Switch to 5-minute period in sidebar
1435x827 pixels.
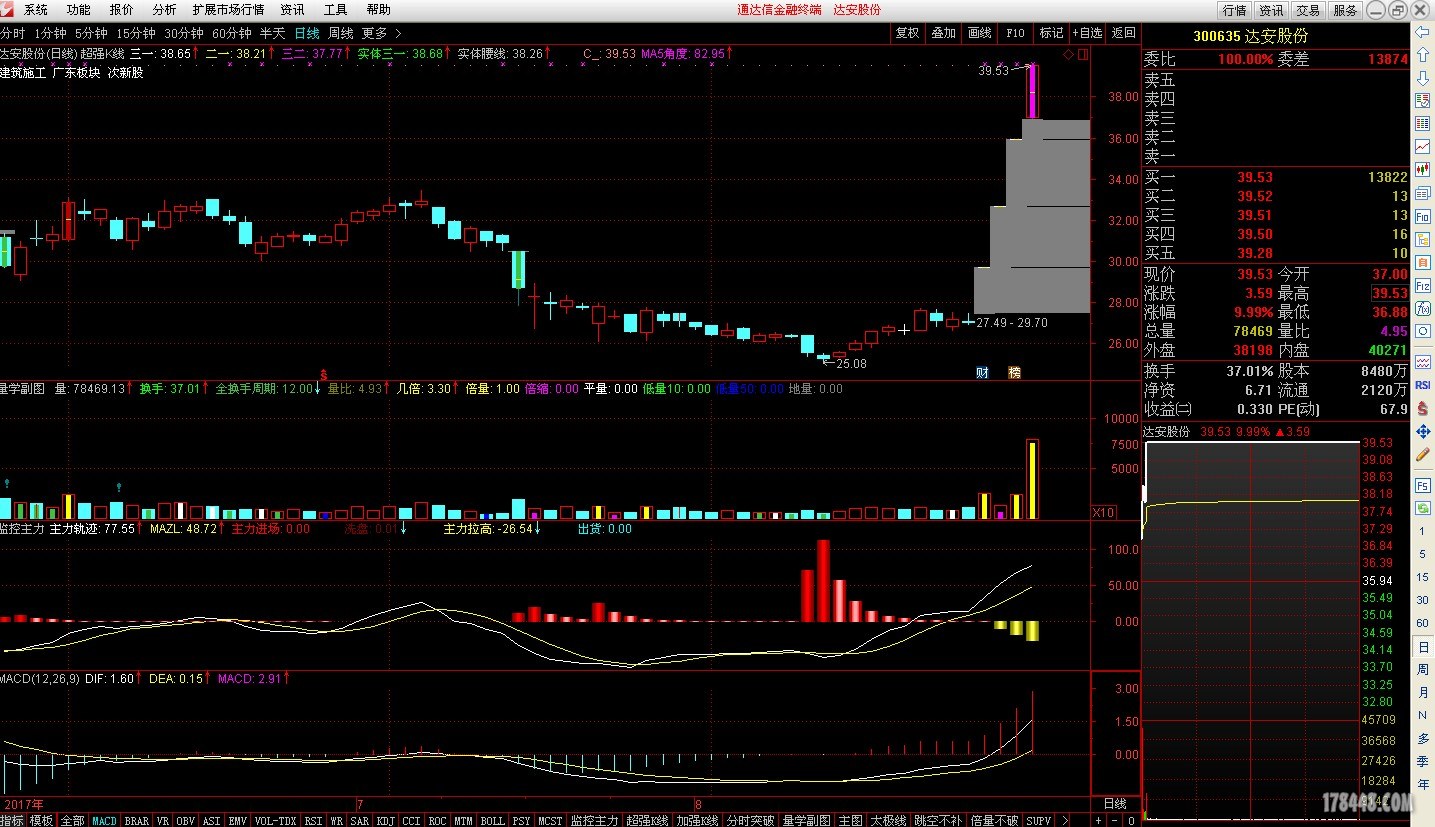1422,553
